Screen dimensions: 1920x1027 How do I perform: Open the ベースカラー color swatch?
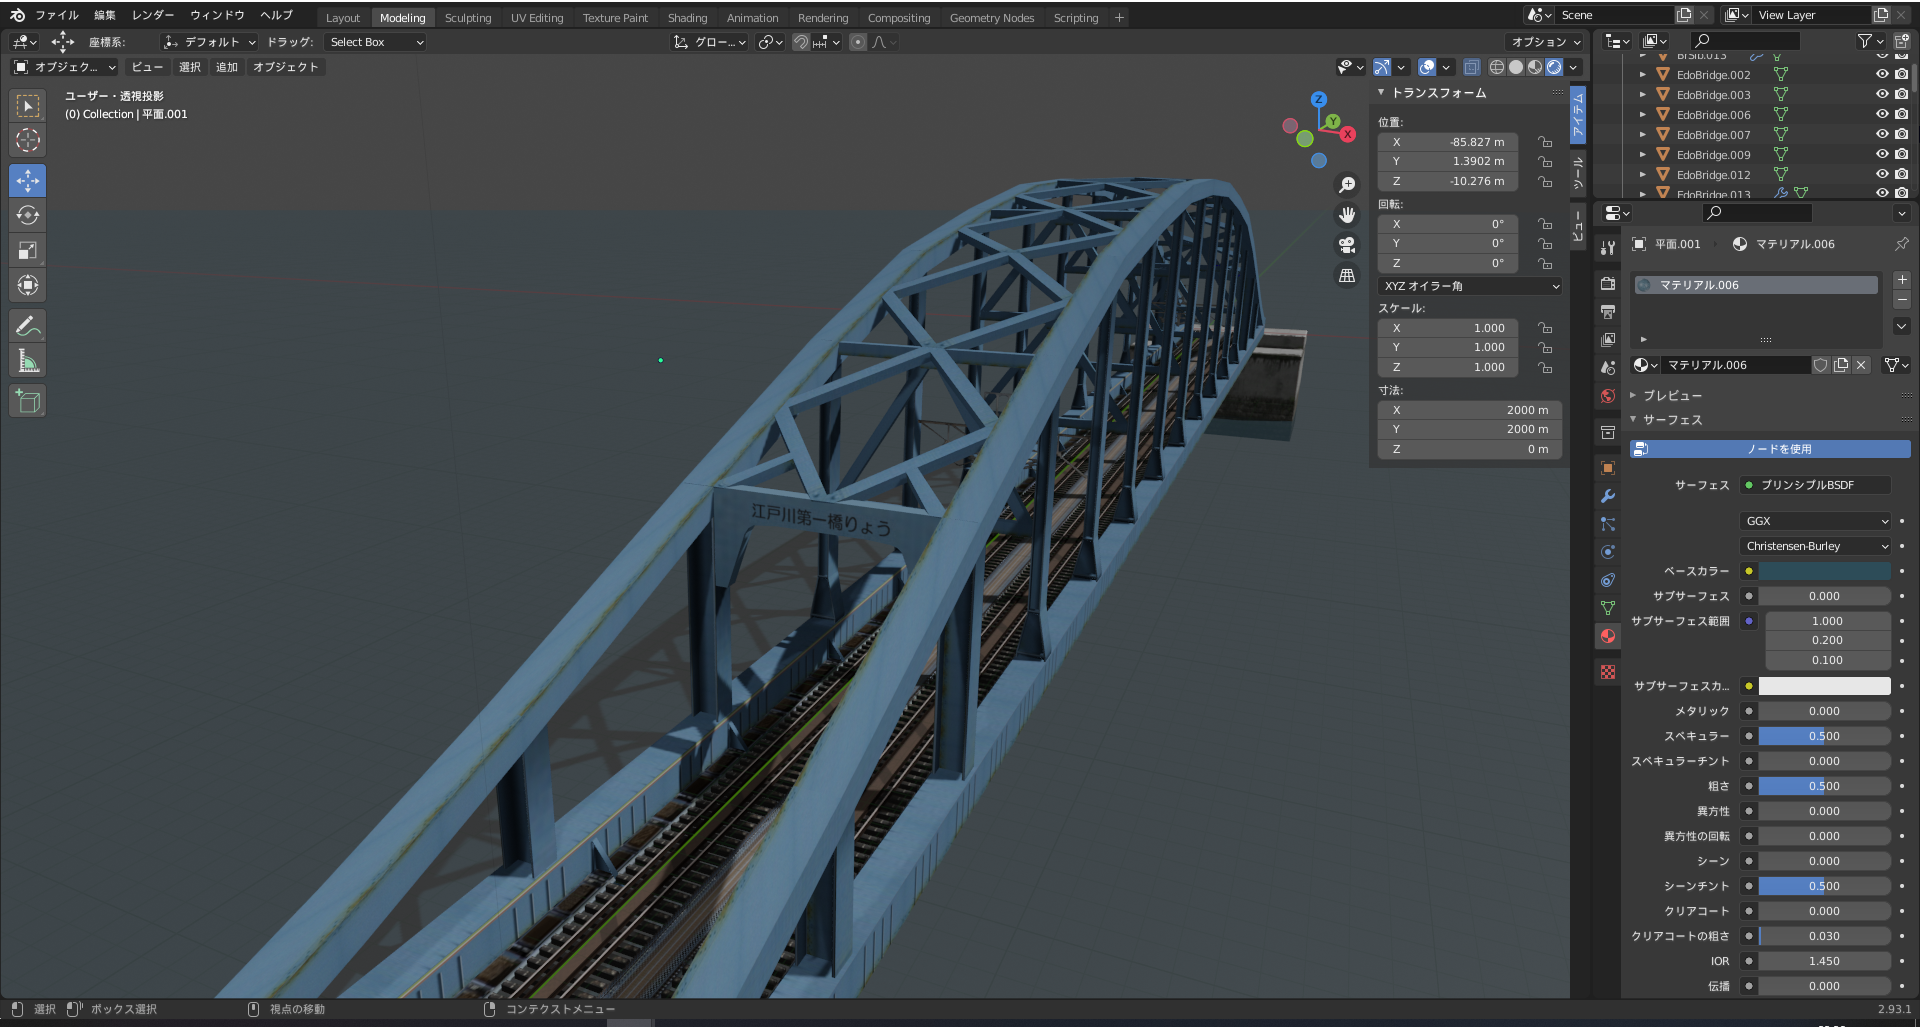(x=1824, y=571)
